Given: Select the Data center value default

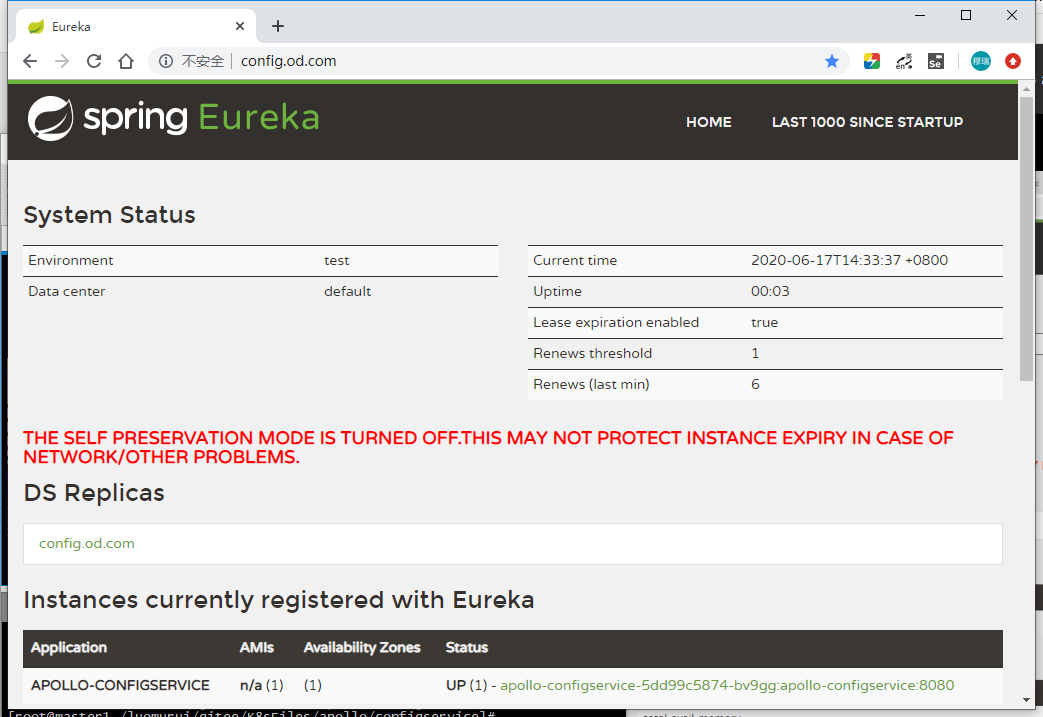Looking at the screenshot, I should click(x=347, y=291).
